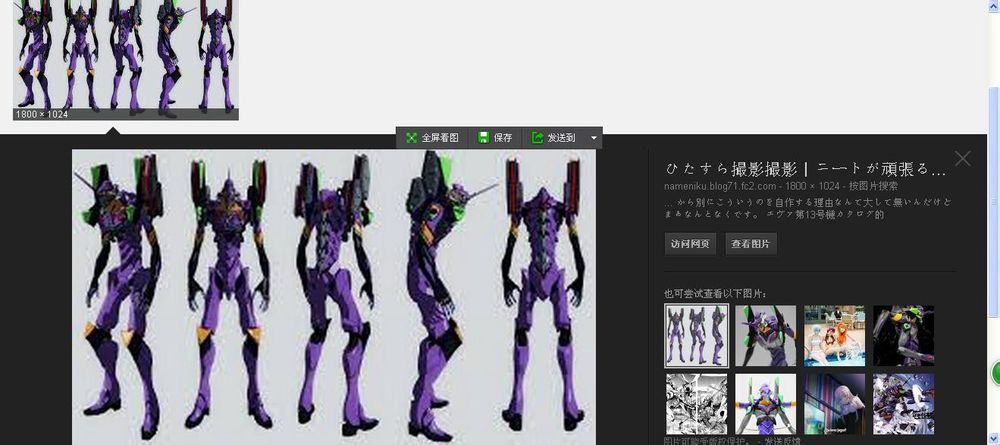The image size is (1000, 445).
Task: Select the highlighted related thumbnail of three purple mechs
Action: [696, 335]
